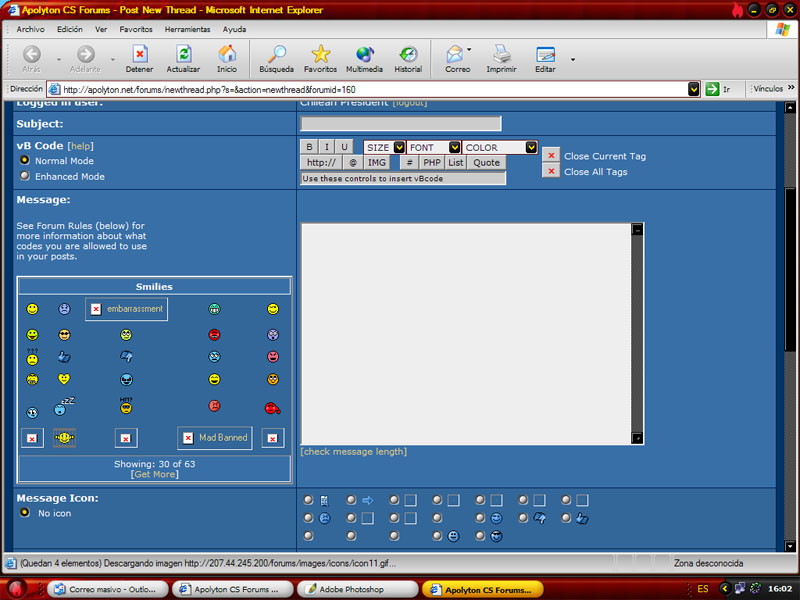Select the No icon radio option
This screenshot has width=800, height=600.
pyautogui.click(x=24, y=512)
